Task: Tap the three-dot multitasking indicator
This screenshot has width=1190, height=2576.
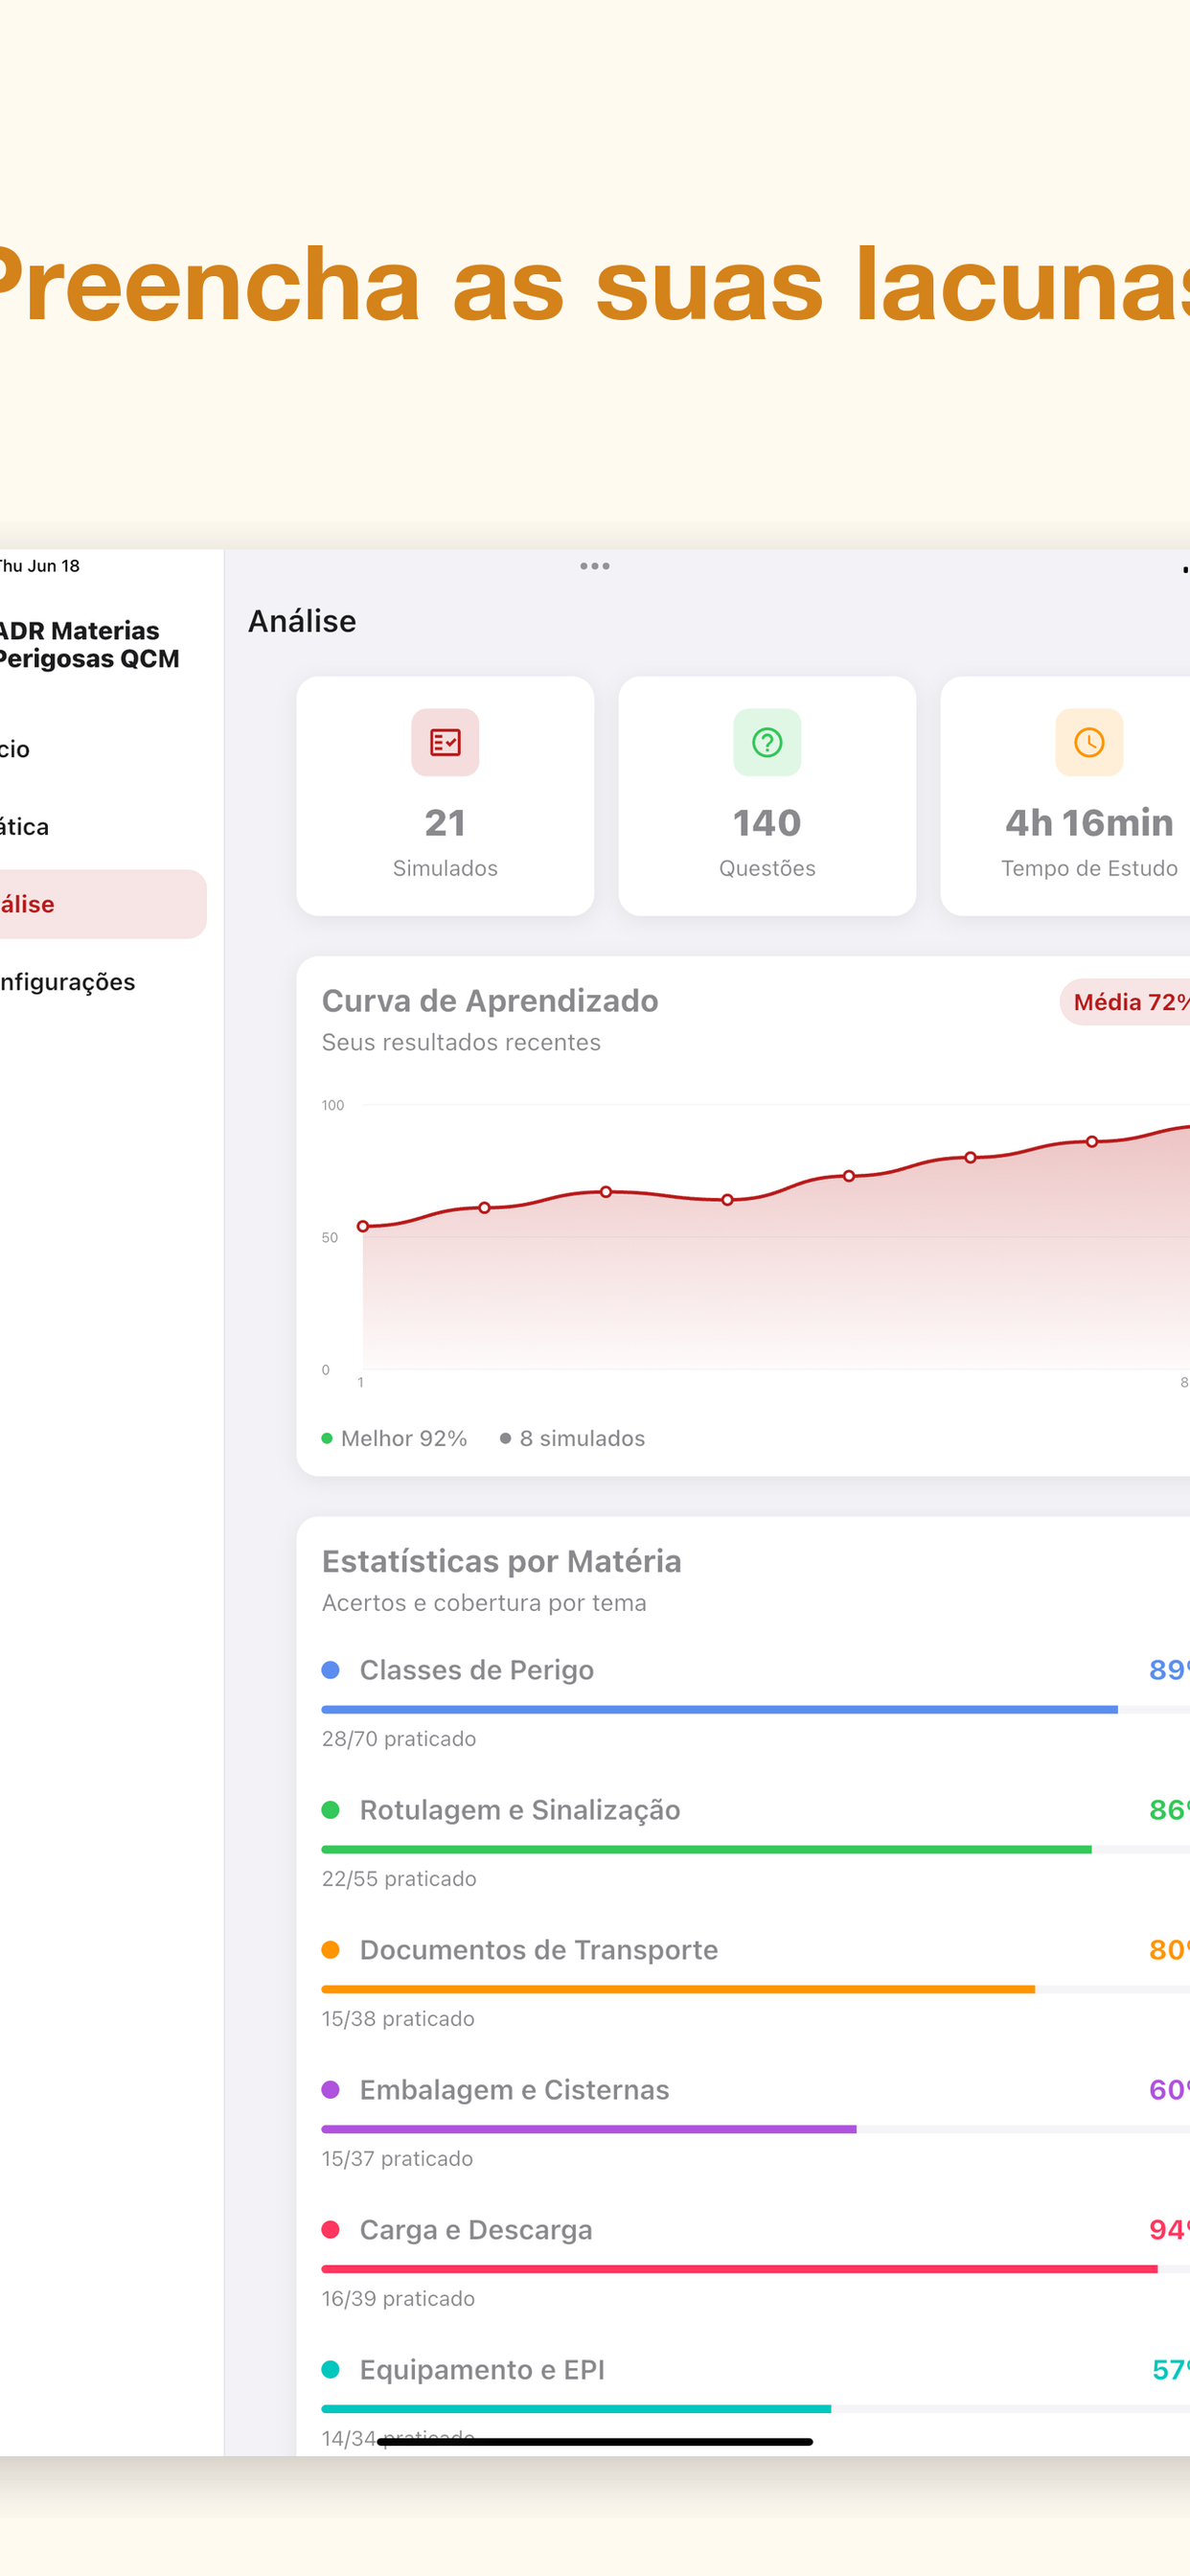Action: click(x=595, y=566)
